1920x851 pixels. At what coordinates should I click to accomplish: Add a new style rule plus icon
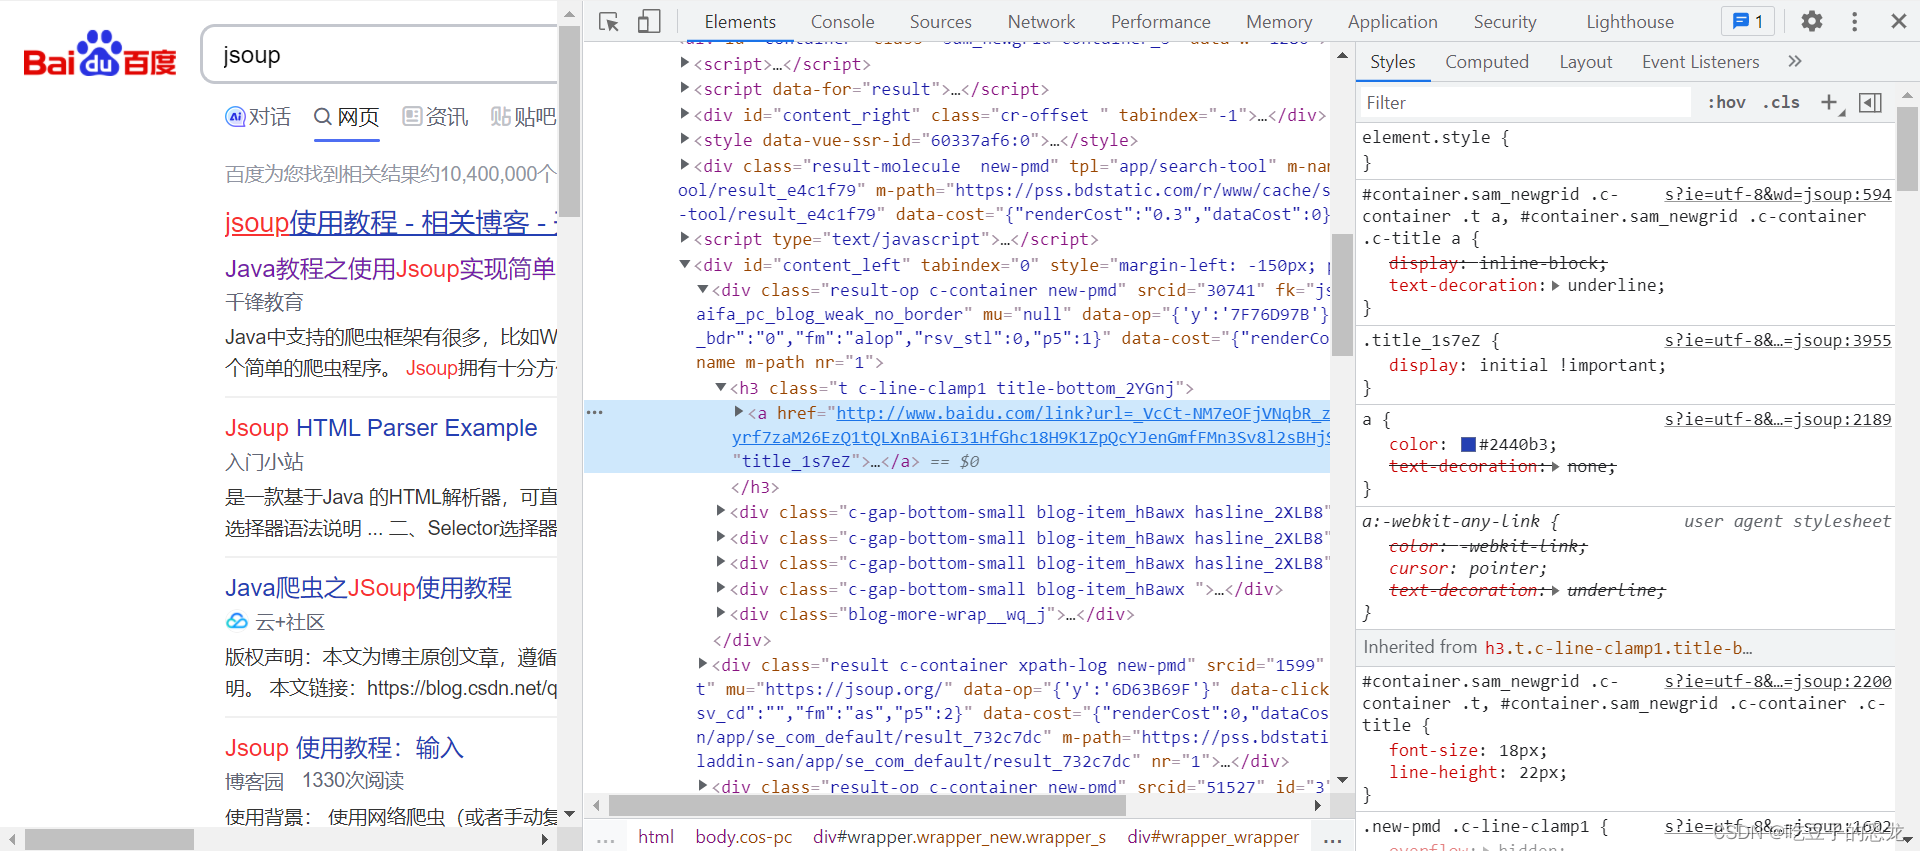coord(1829,102)
